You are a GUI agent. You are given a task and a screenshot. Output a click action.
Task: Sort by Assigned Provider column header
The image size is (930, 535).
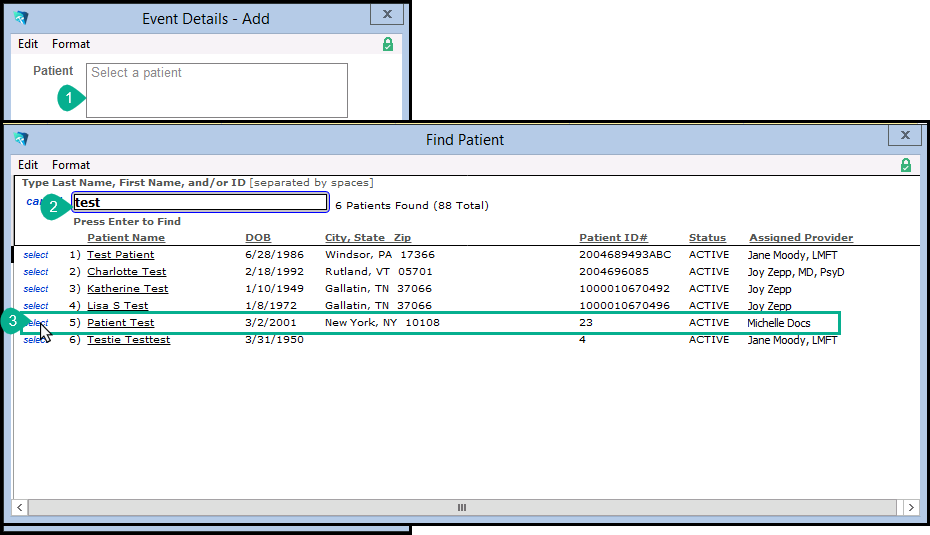(801, 238)
